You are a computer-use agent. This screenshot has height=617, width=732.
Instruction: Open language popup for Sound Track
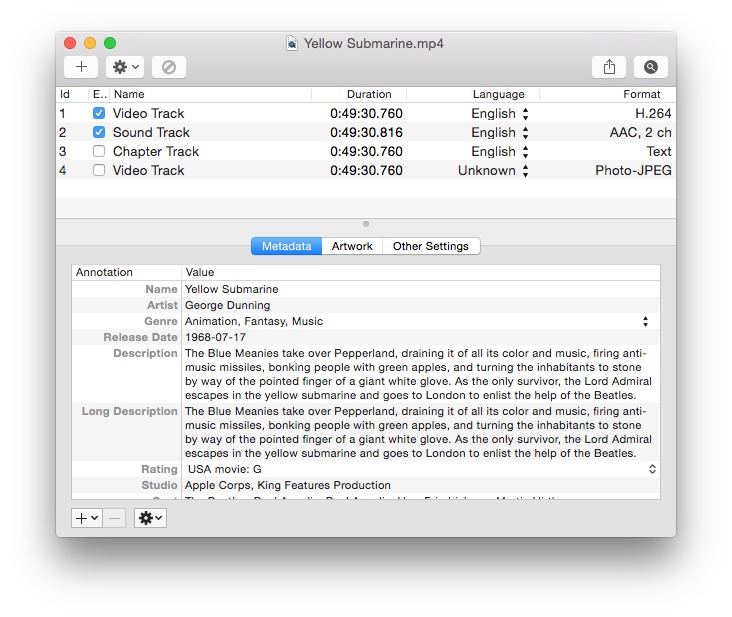[526, 133]
